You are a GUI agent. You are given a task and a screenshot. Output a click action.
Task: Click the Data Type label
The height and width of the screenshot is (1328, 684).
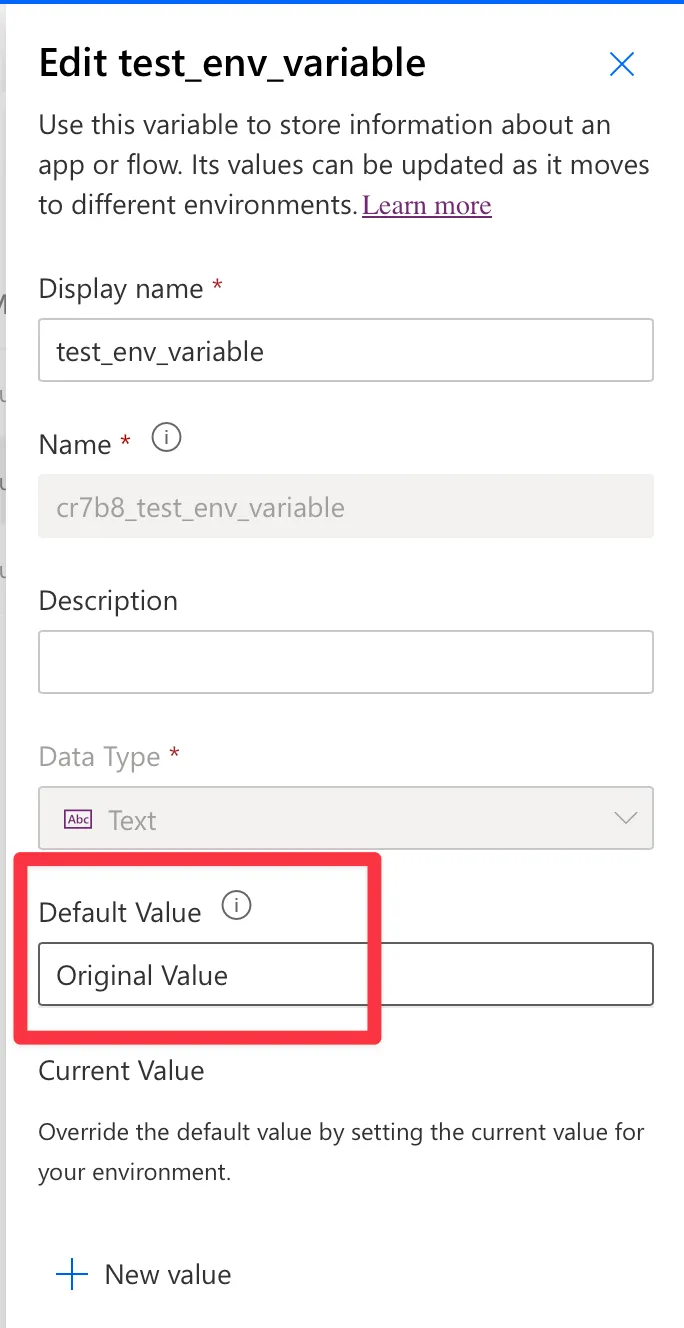click(x=99, y=757)
